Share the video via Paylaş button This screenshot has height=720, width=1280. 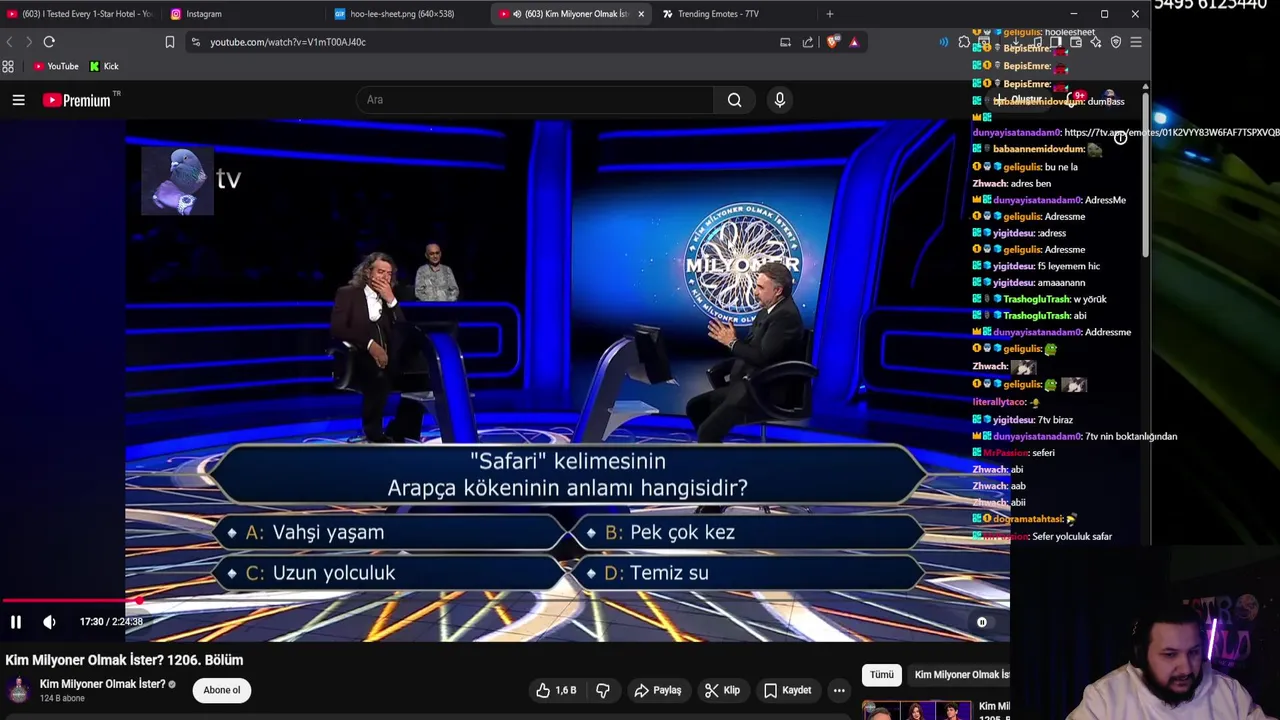pyautogui.click(x=657, y=690)
